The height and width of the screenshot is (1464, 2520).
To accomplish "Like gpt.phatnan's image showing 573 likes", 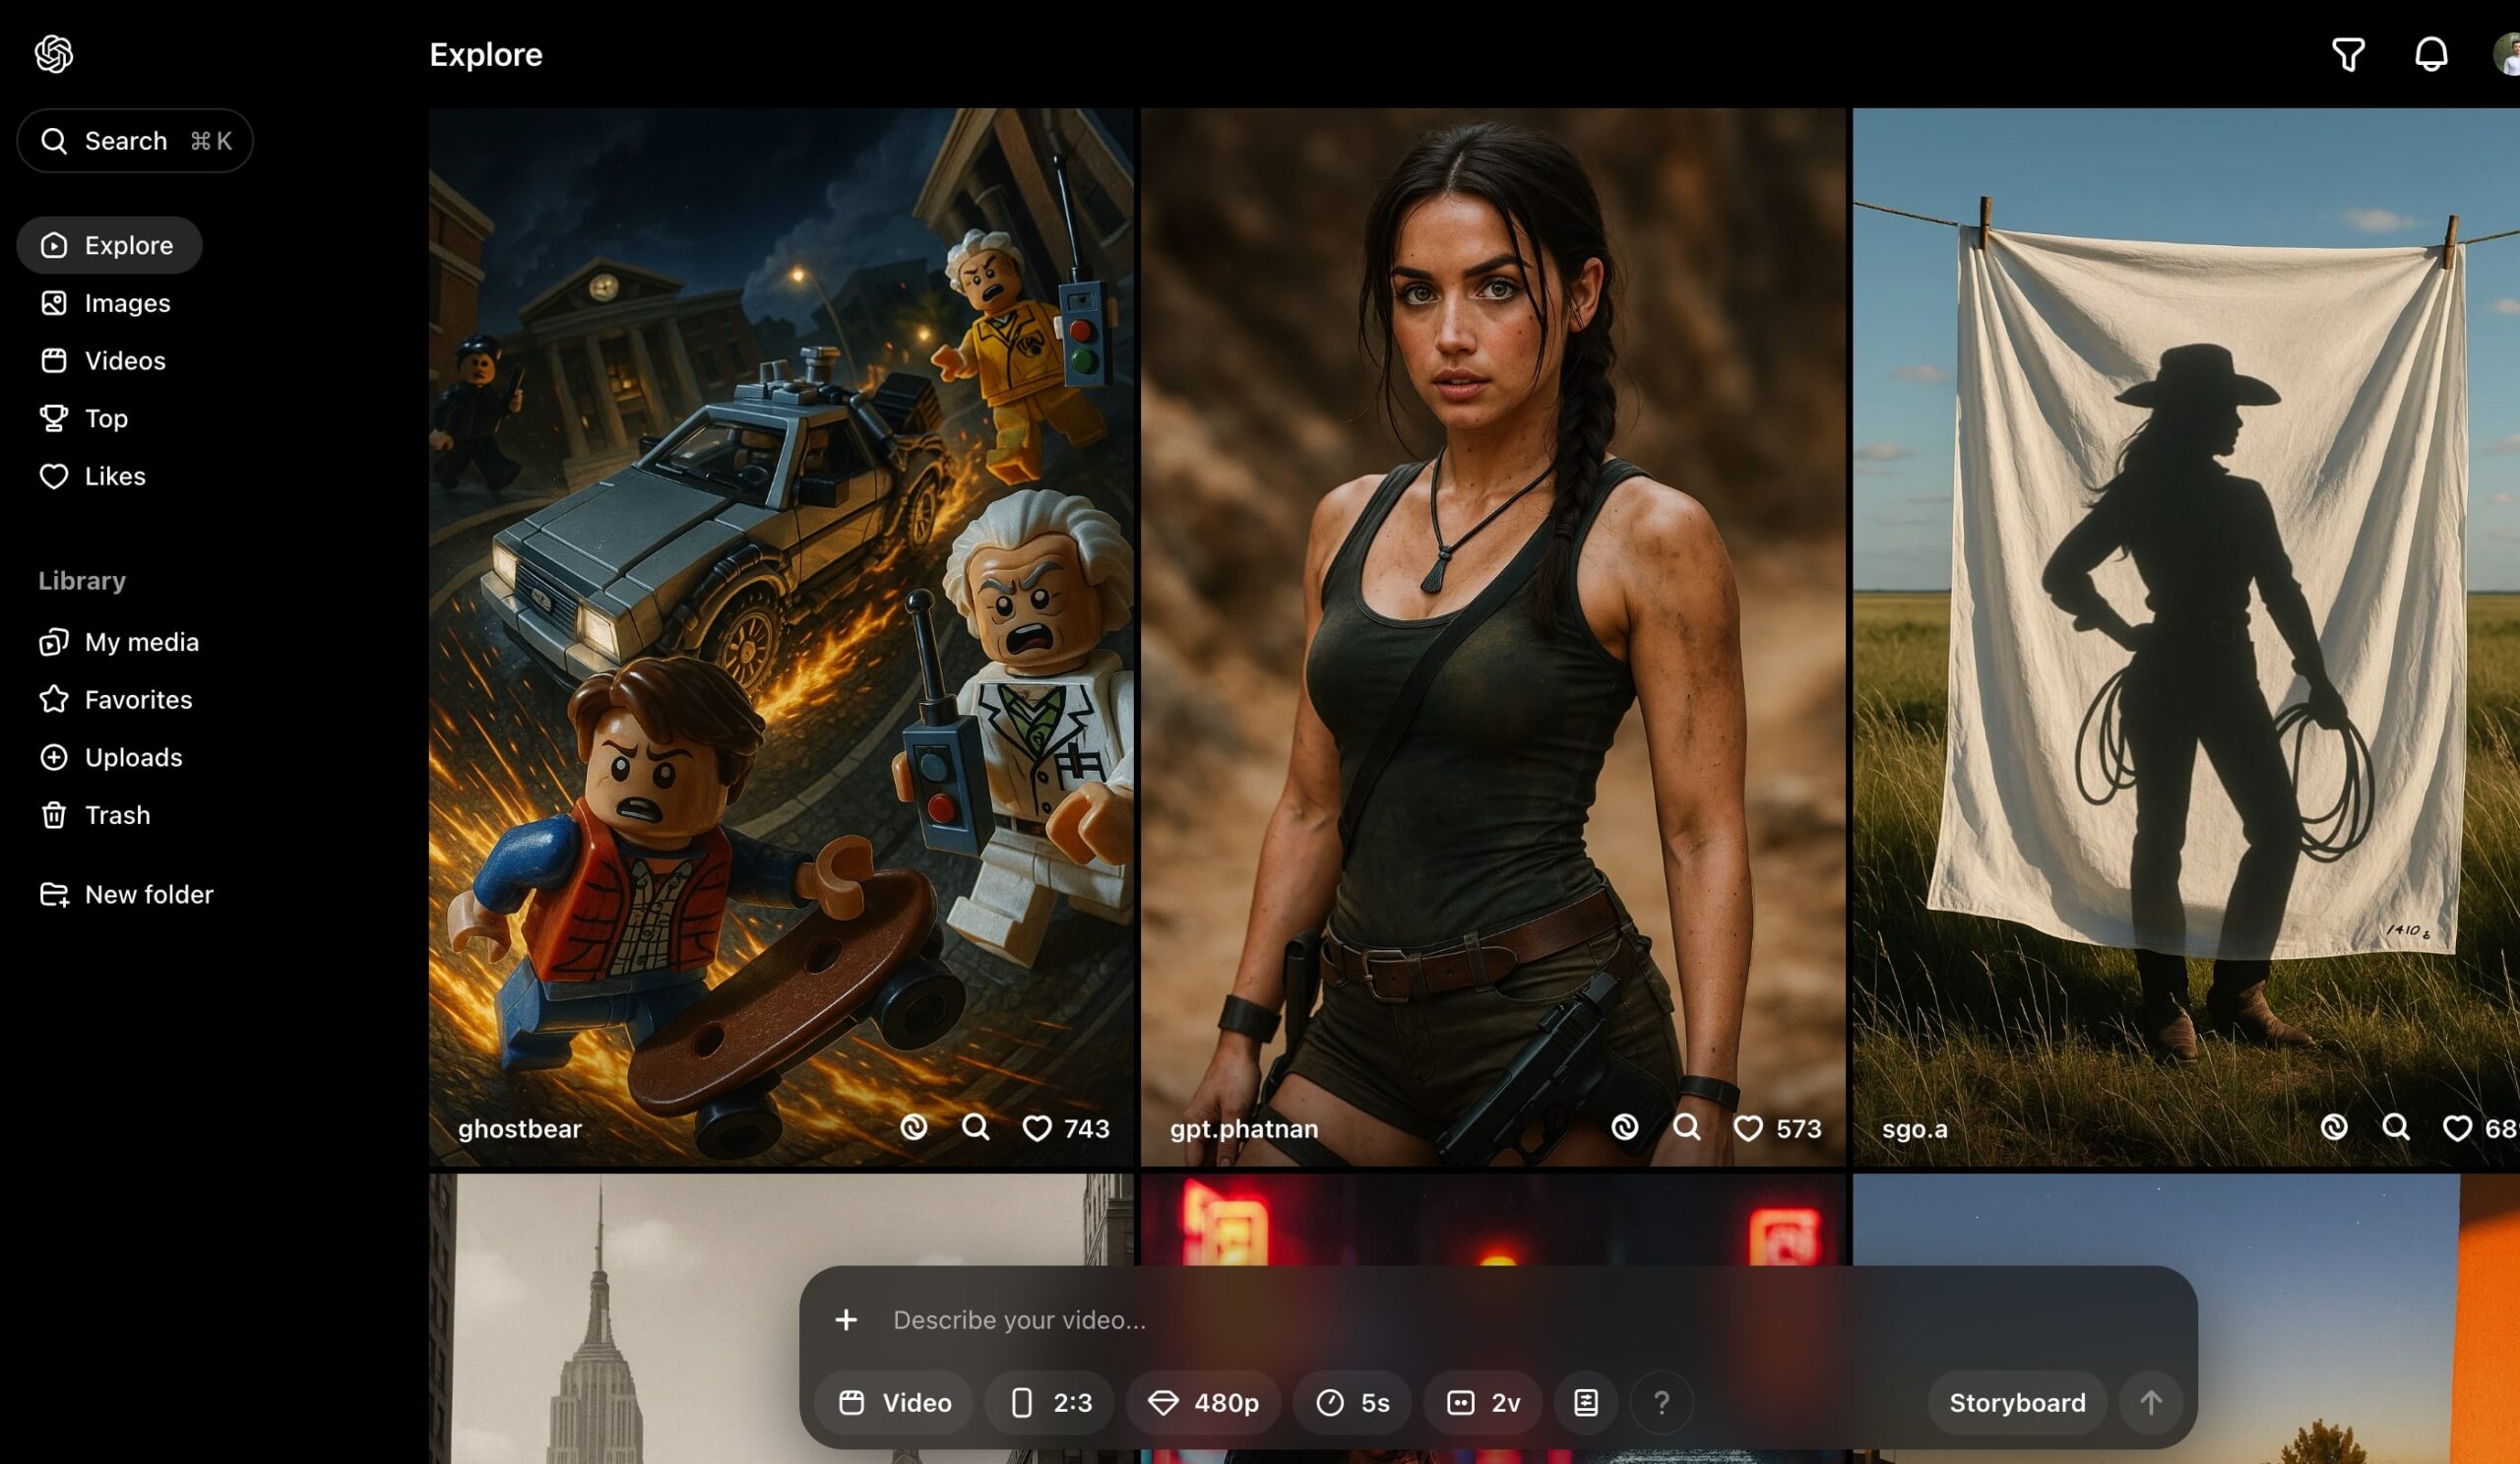I will (x=1747, y=1128).
